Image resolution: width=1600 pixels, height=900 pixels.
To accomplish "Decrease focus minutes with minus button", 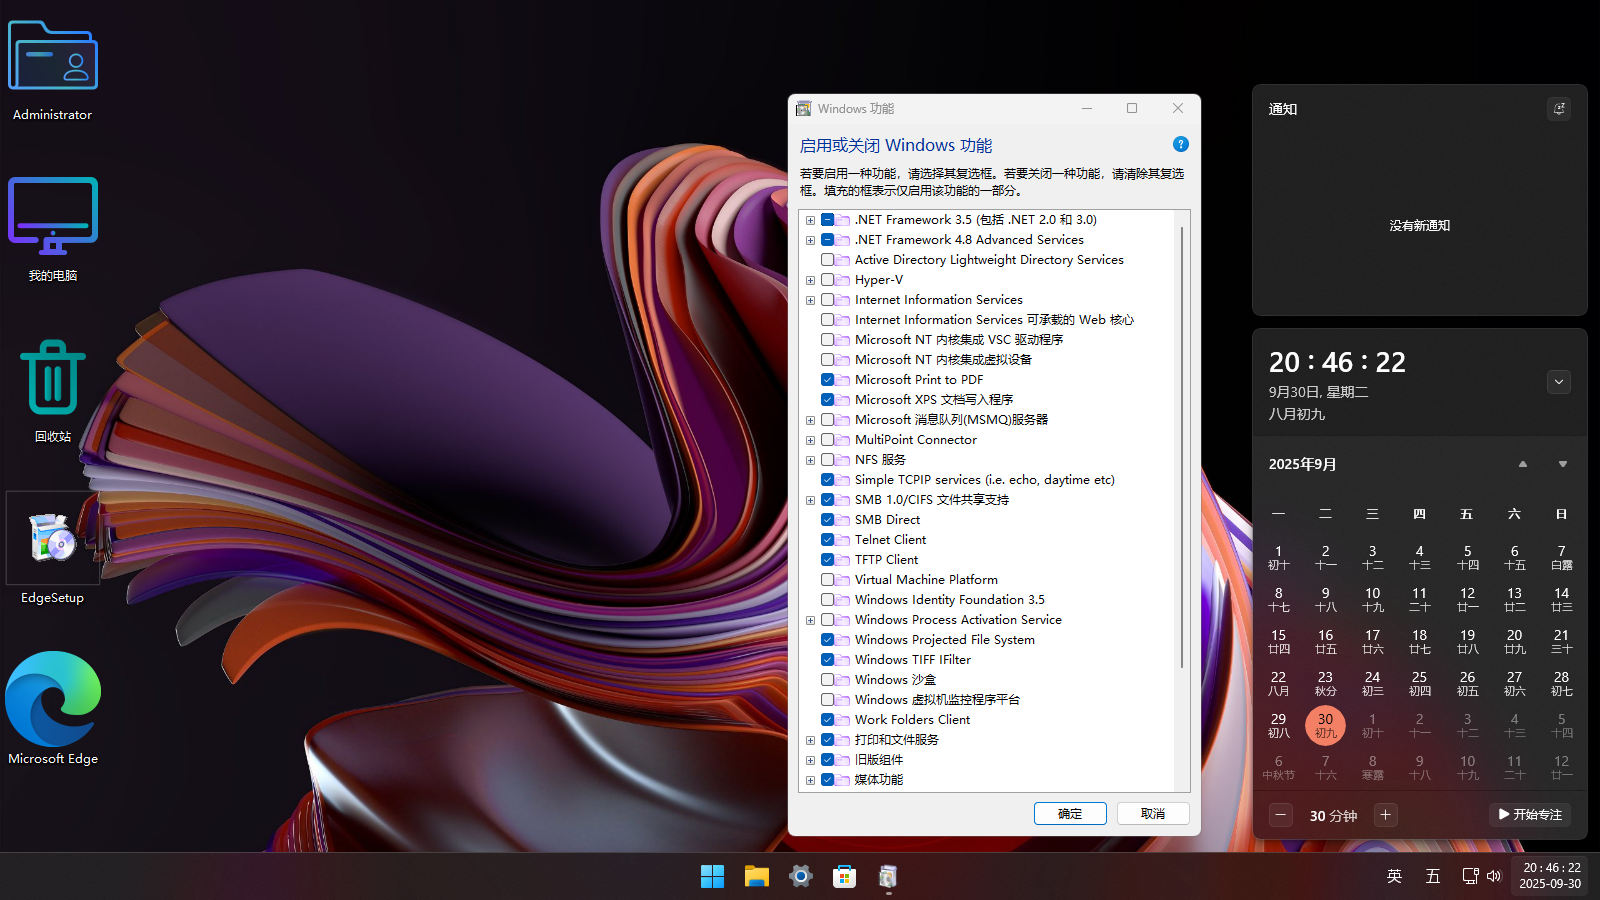I will (x=1281, y=815).
